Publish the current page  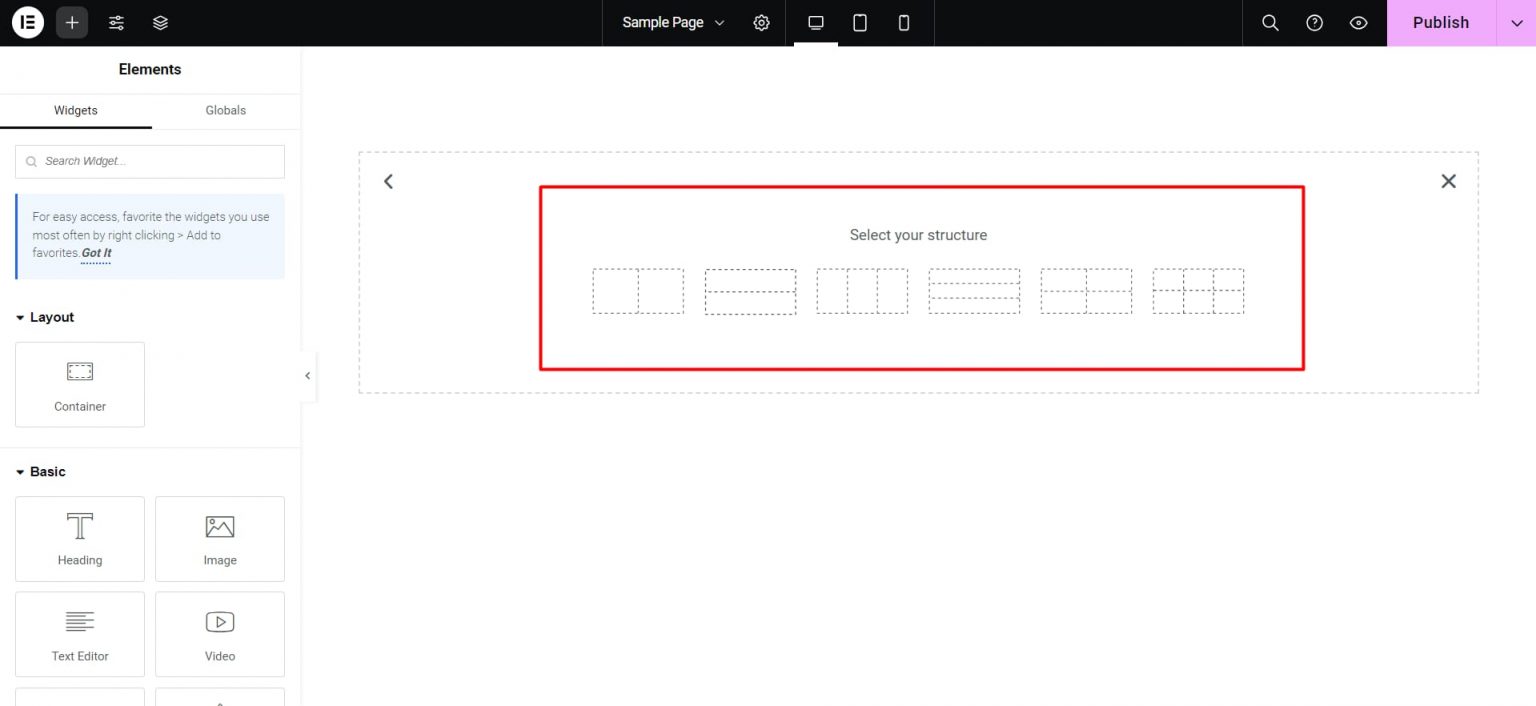[1440, 22]
